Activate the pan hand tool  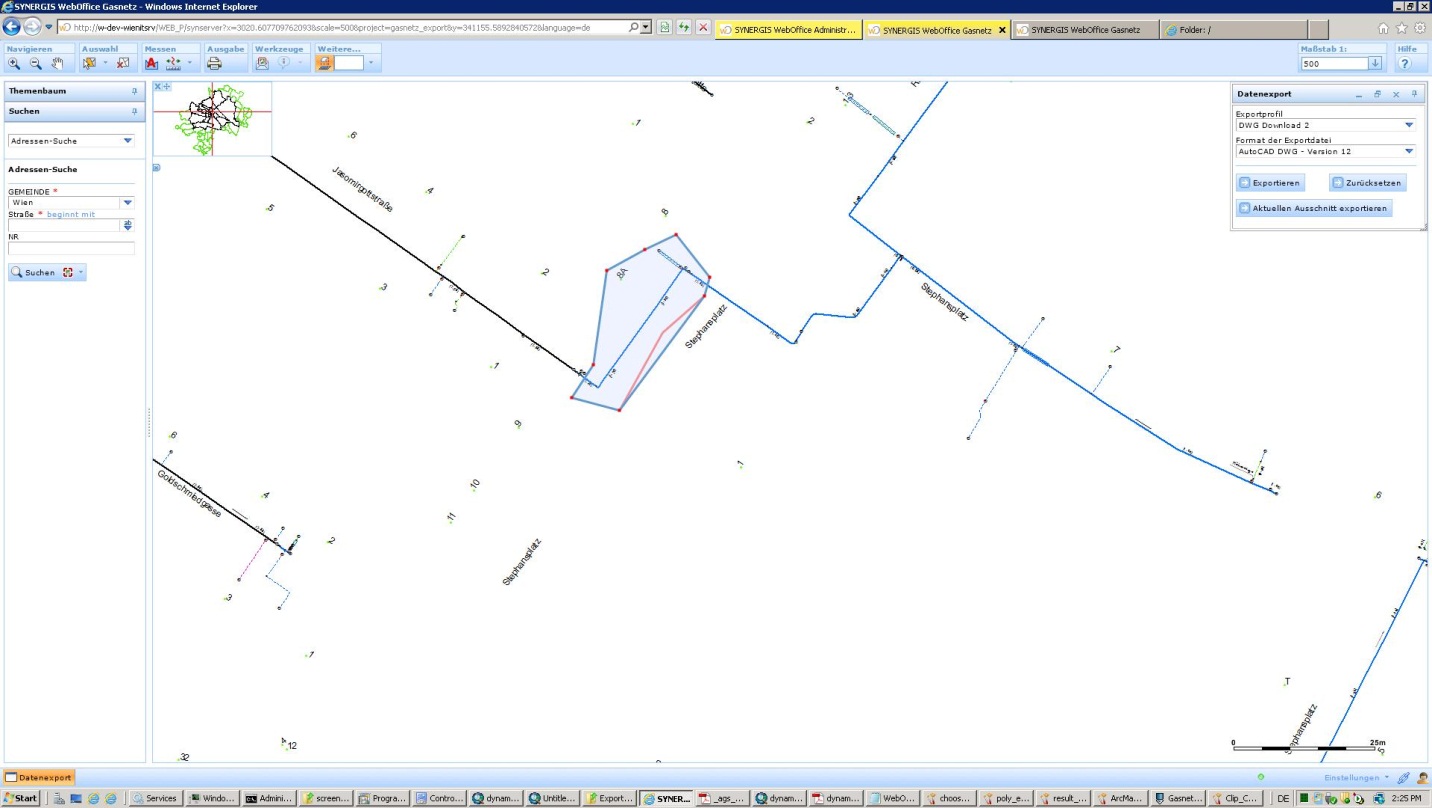pyautogui.click(x=57, y=63)
